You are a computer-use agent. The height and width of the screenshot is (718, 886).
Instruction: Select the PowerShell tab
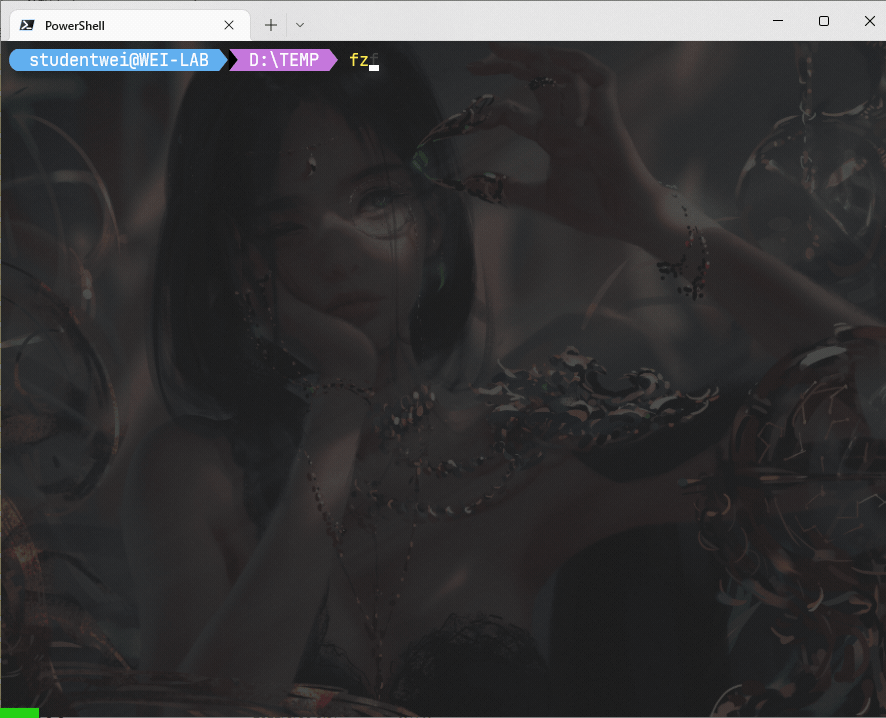129,25
